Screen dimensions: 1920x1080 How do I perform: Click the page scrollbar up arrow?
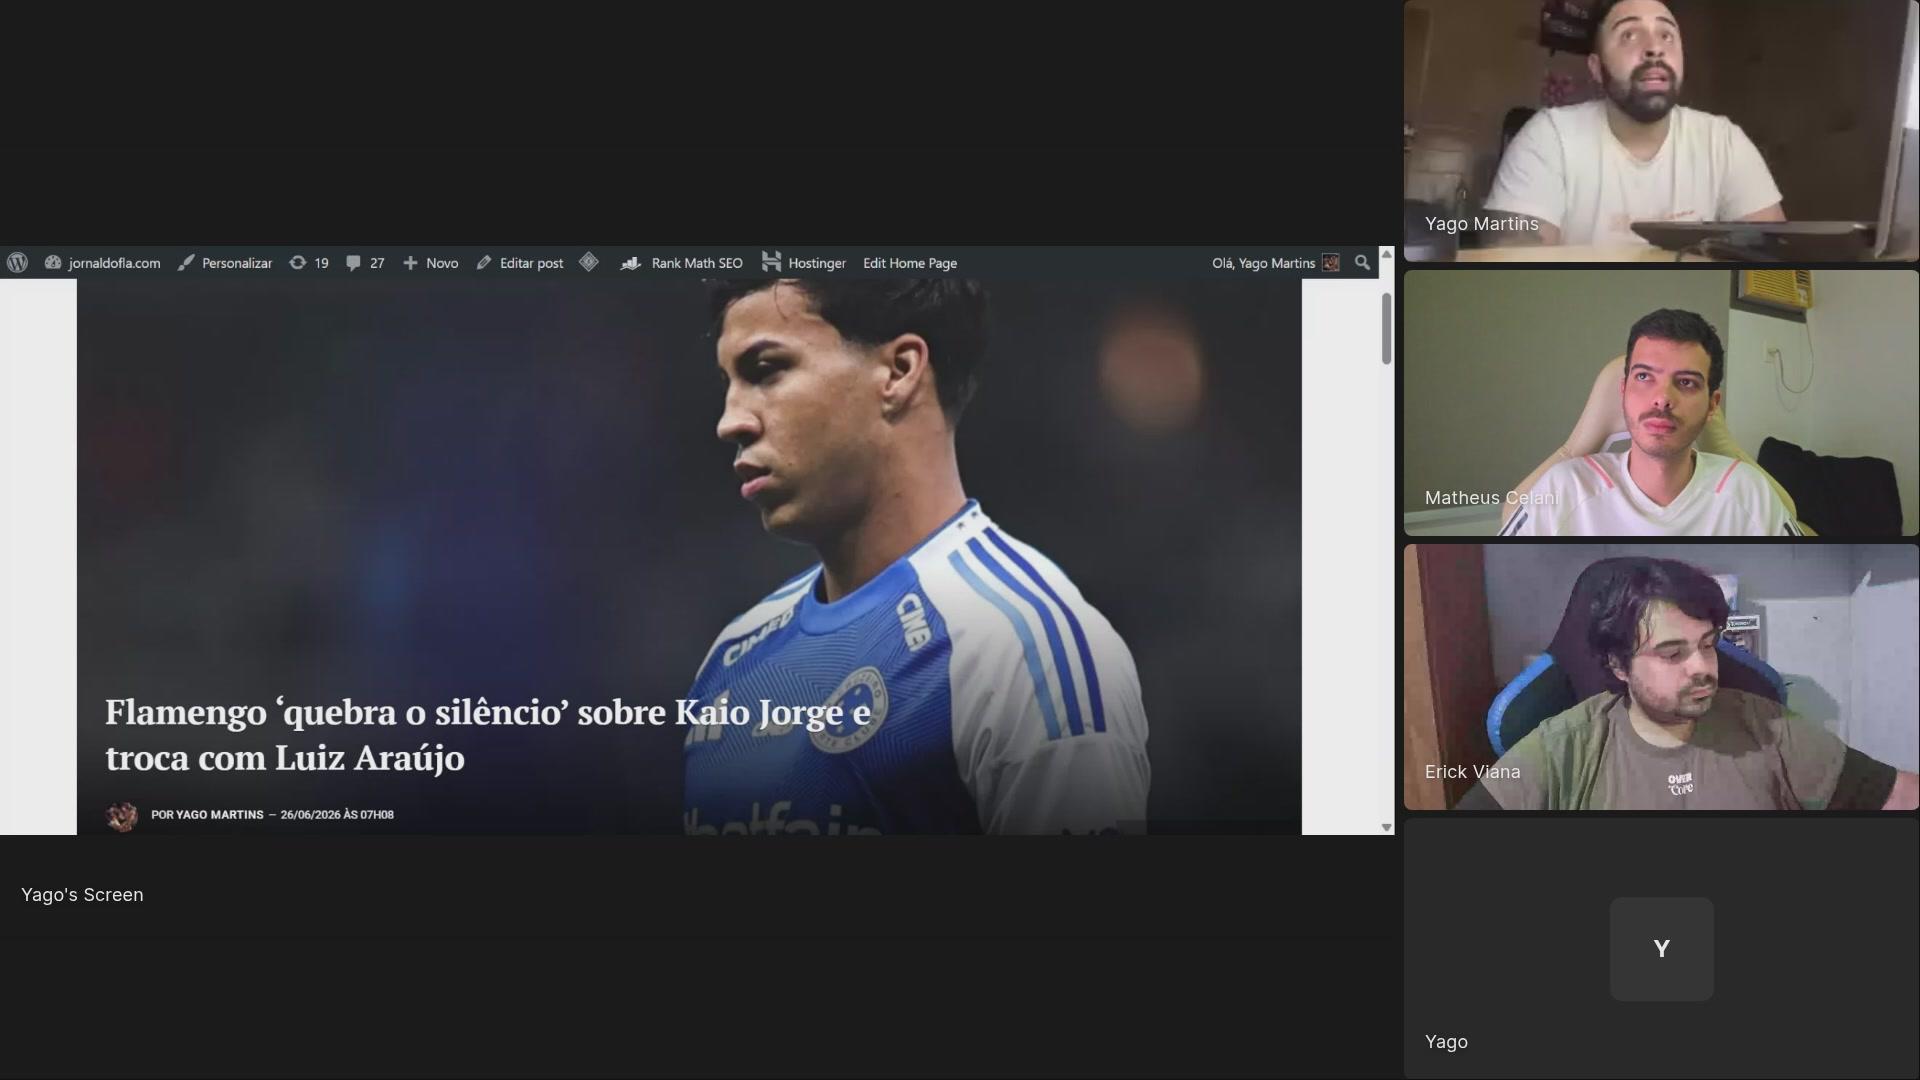(1387, 255)
